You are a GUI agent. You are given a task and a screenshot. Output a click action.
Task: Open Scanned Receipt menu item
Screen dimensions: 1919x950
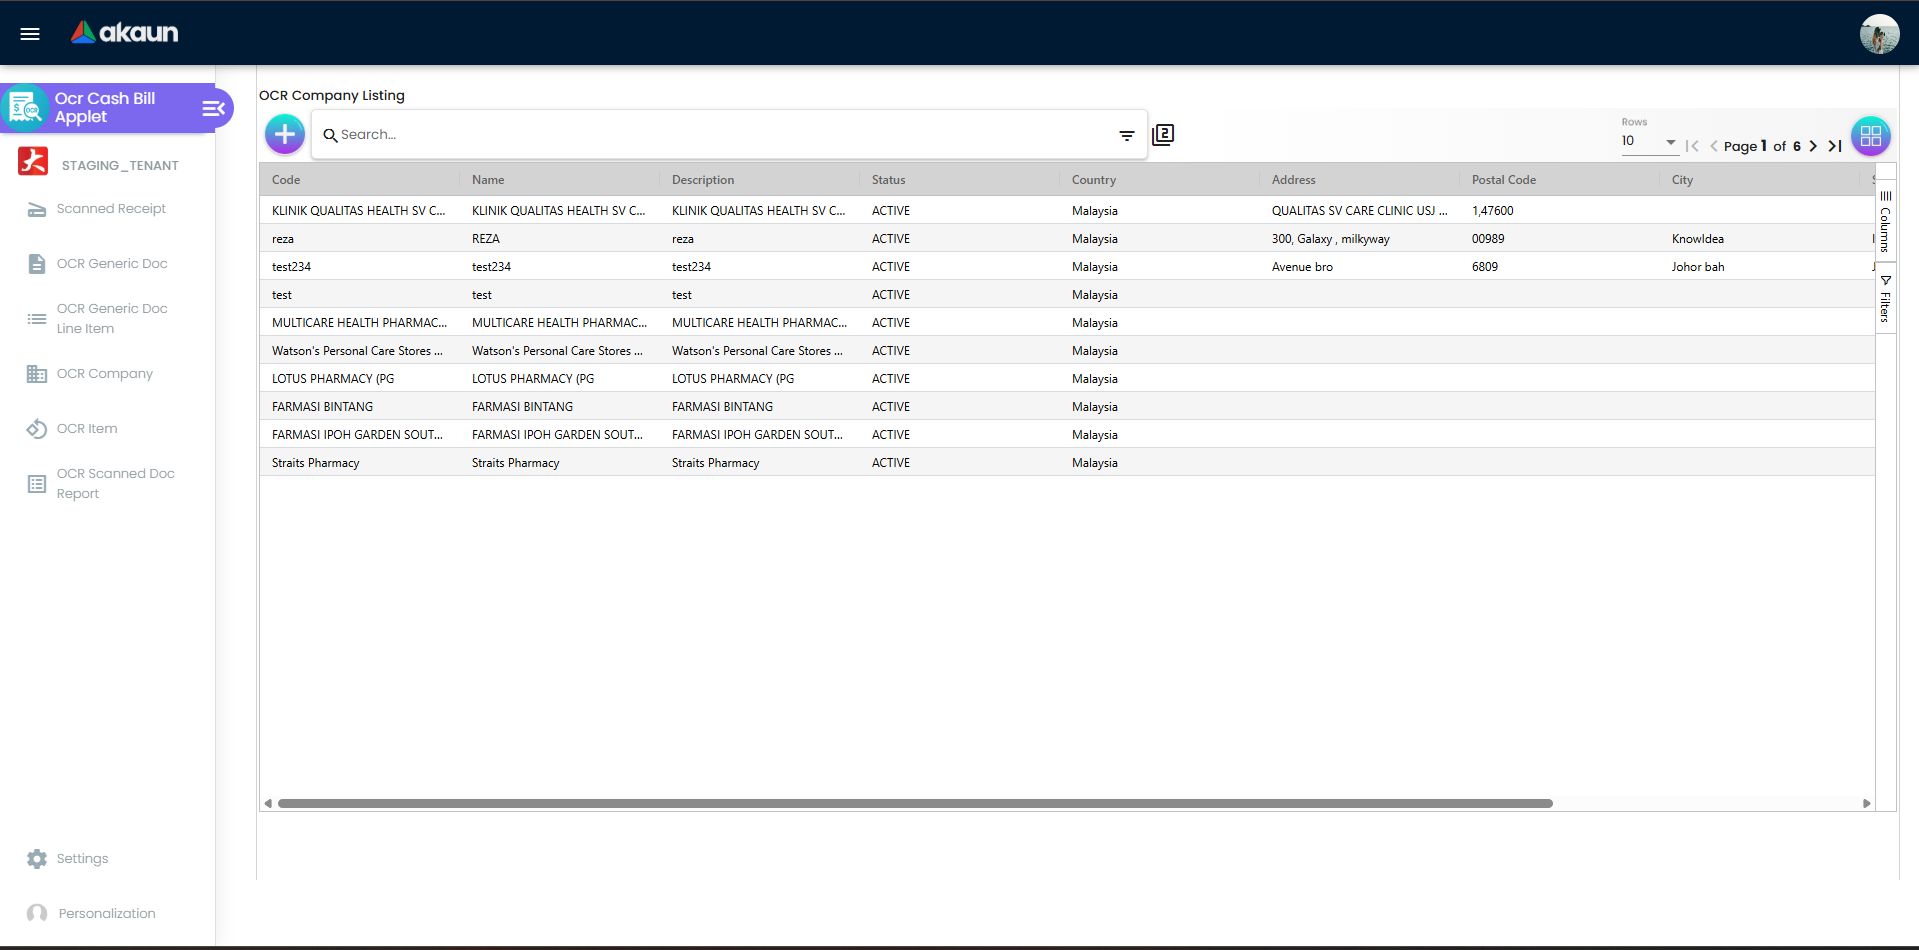pyautogui.click(x=111, y=209)
